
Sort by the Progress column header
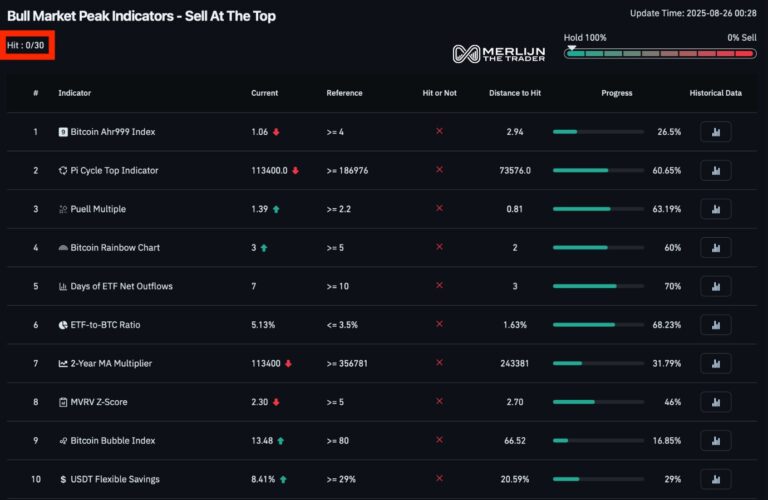pos(617,93)
